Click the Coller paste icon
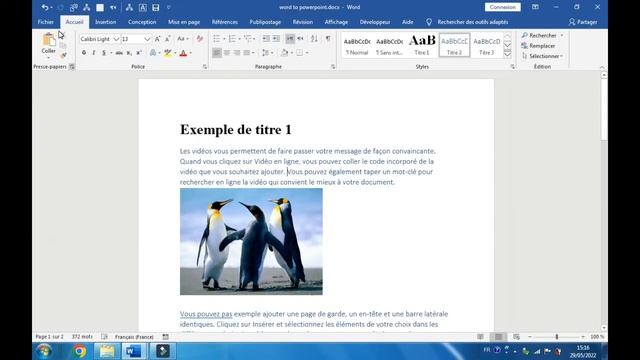 [x=49, y=40]
